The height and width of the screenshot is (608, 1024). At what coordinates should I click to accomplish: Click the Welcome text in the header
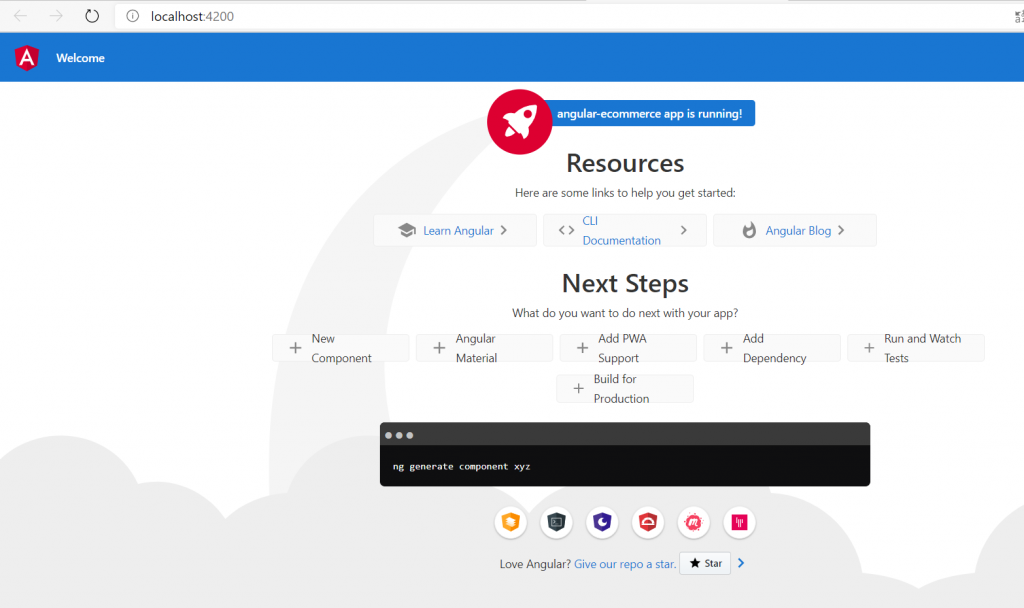[80, 58]
